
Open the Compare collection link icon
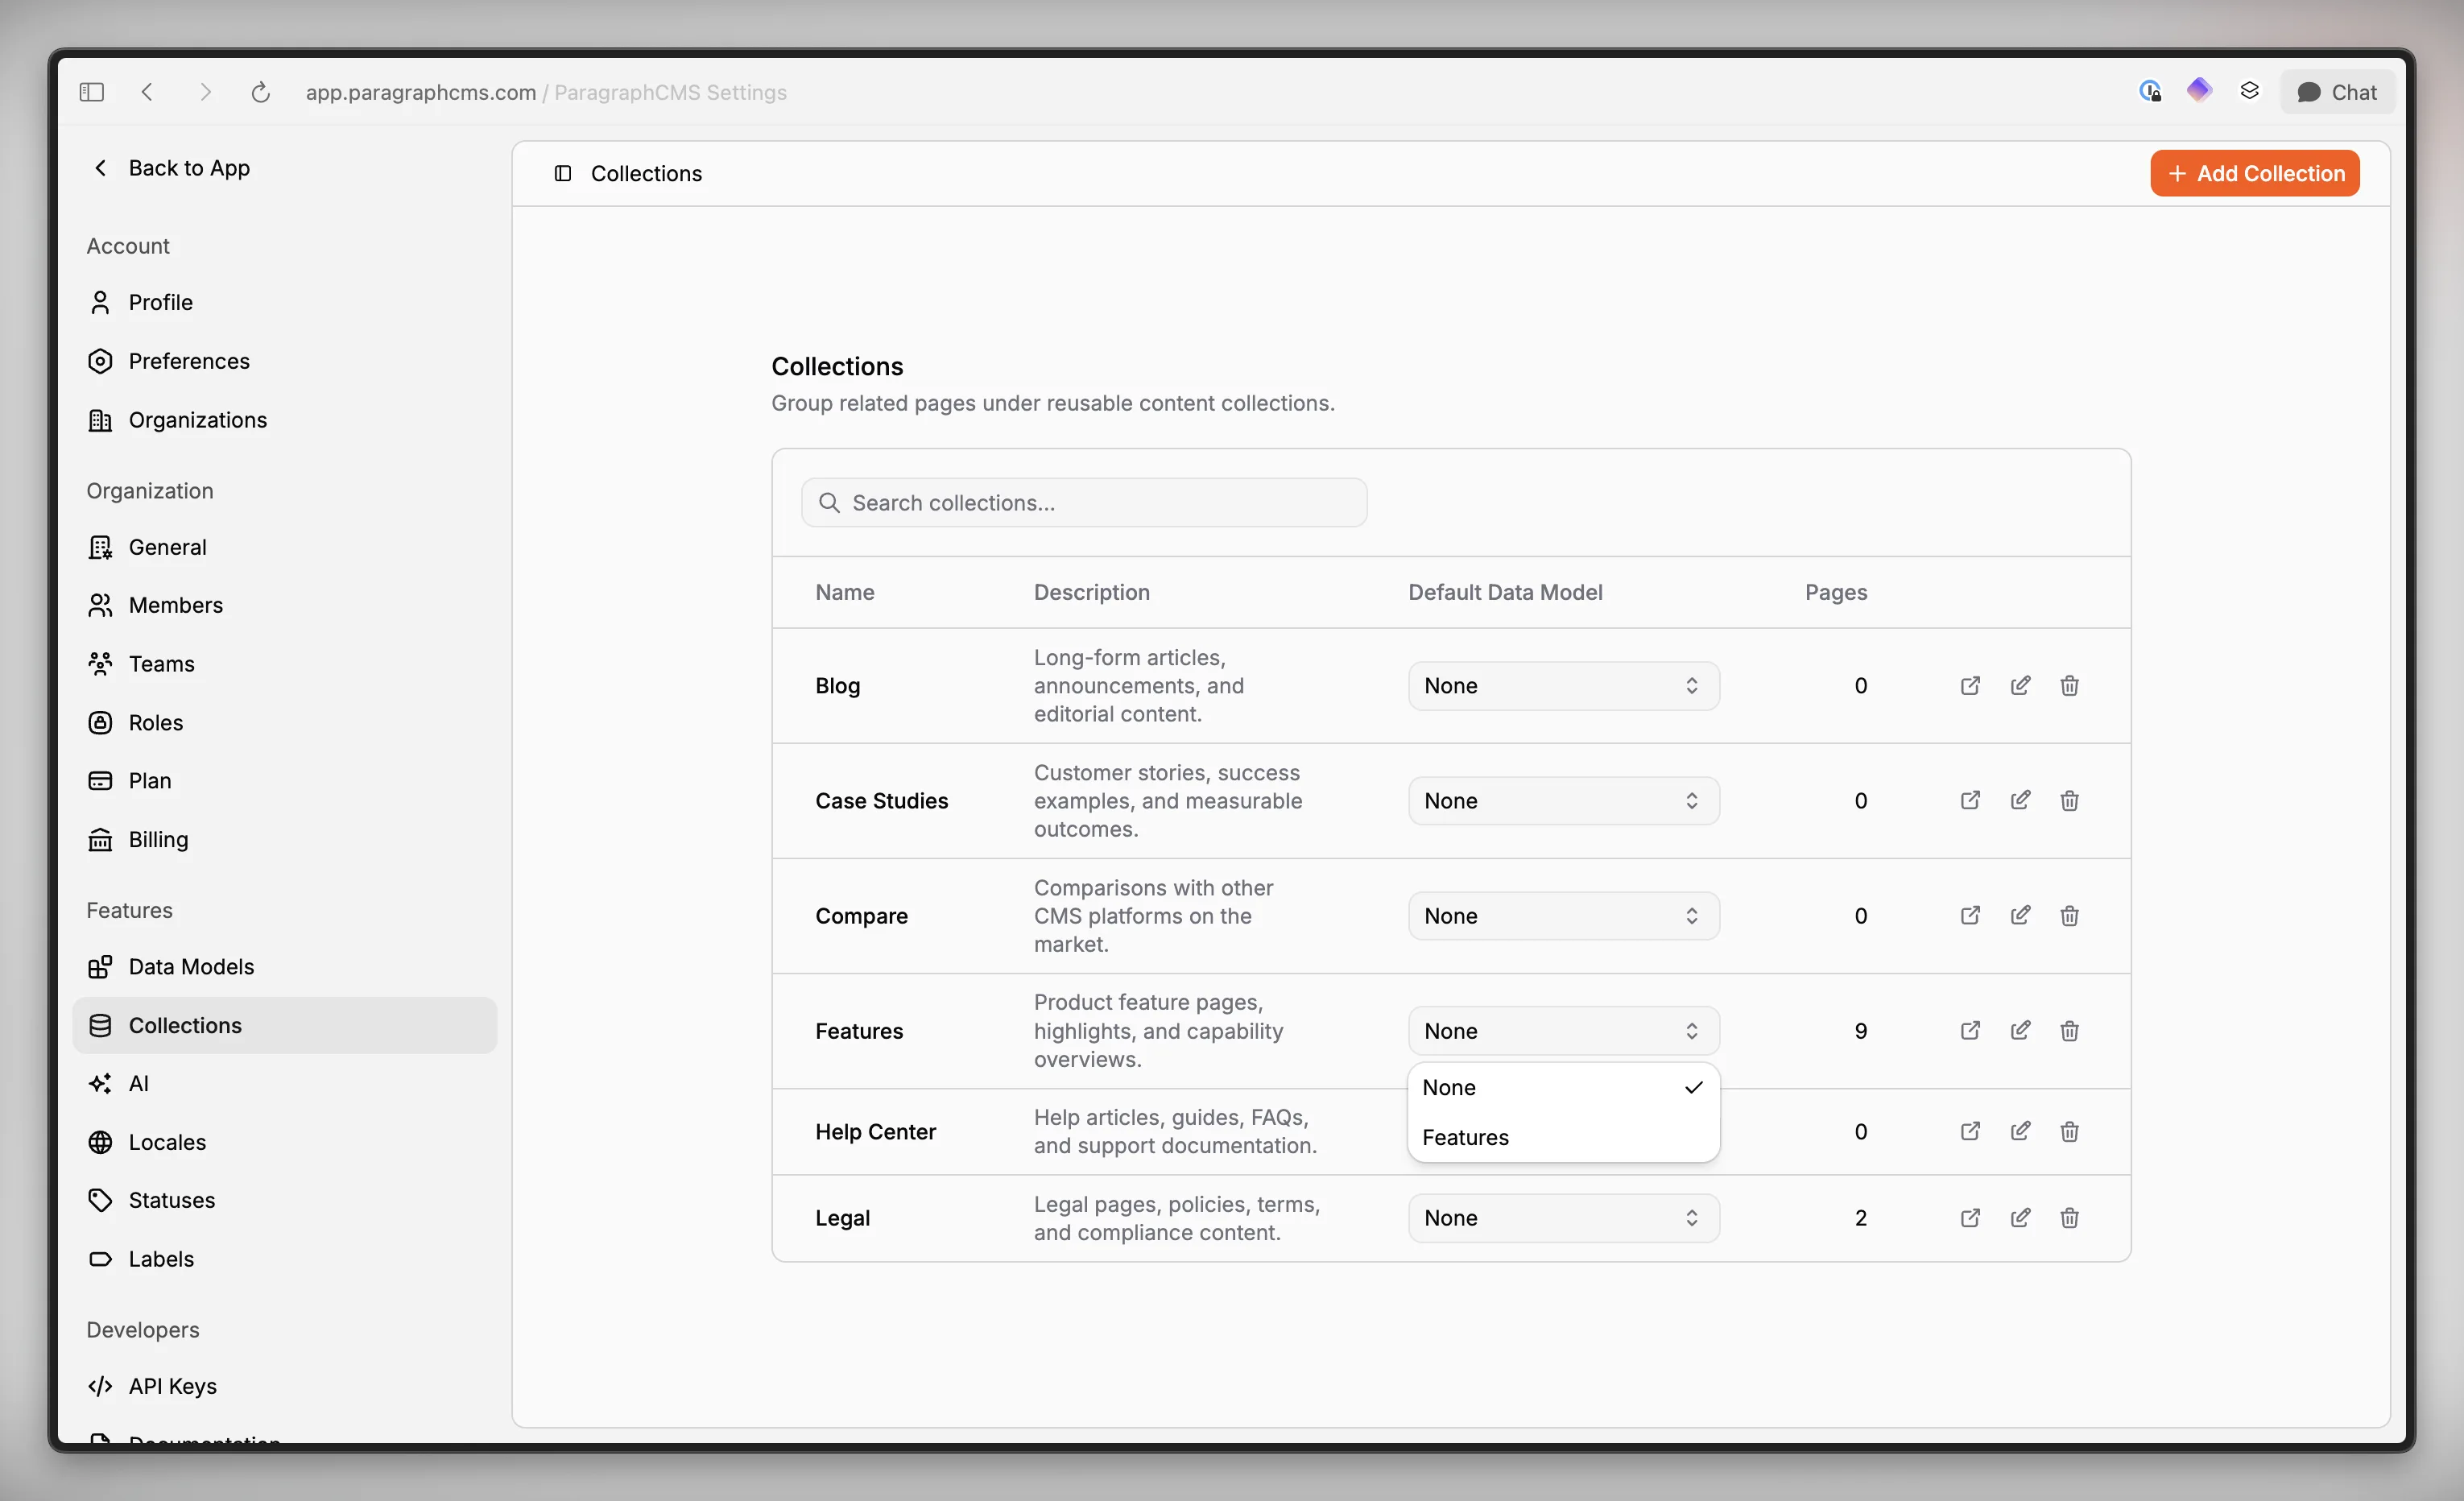[1970, 916]
